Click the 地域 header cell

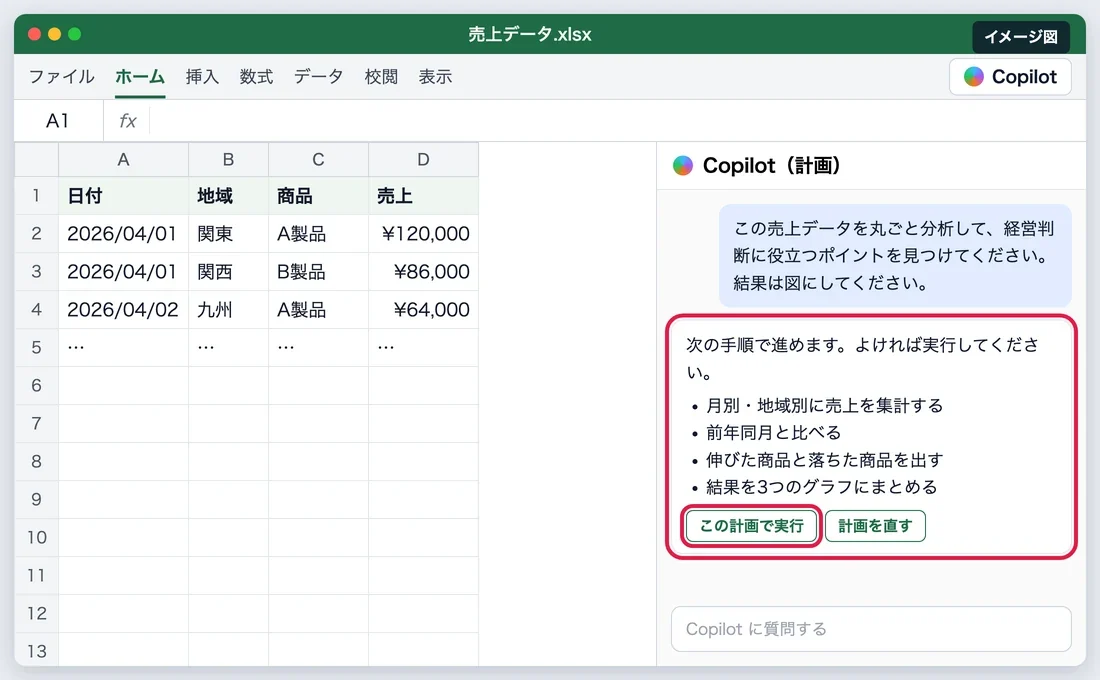pos(228,195)
